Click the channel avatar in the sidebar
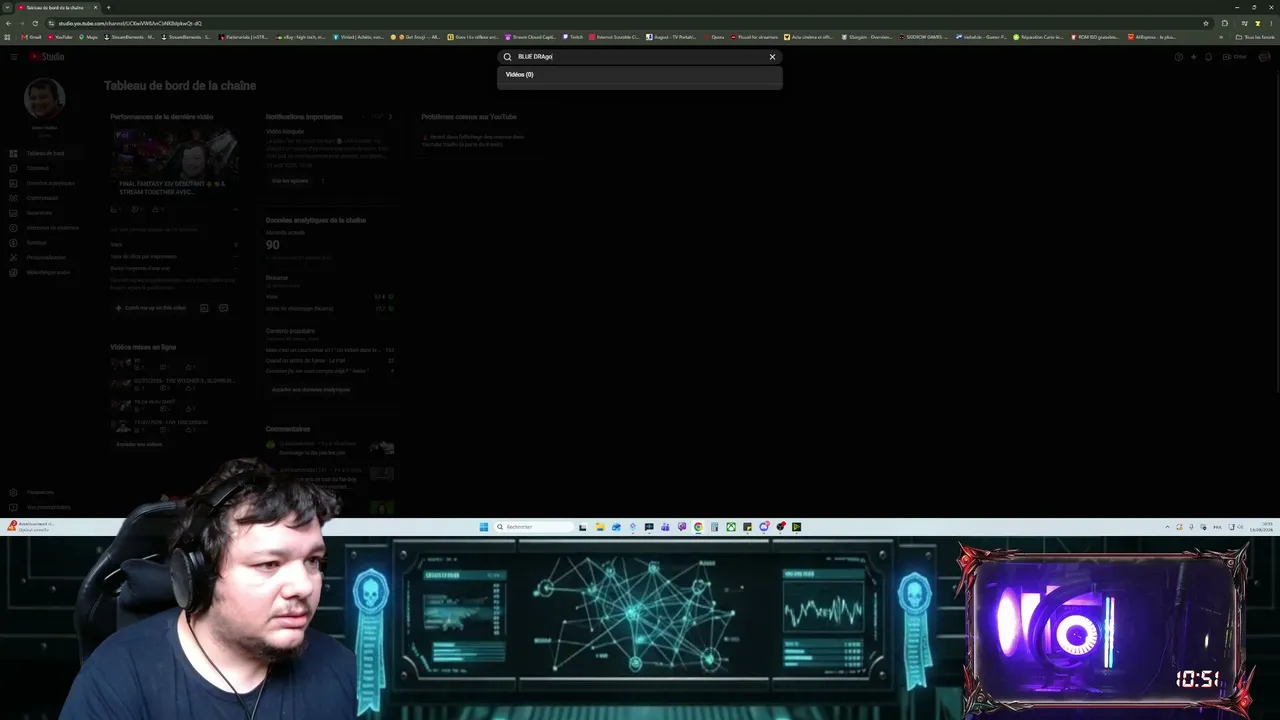Screen dimensions: 1280x720 pos(44,99)
